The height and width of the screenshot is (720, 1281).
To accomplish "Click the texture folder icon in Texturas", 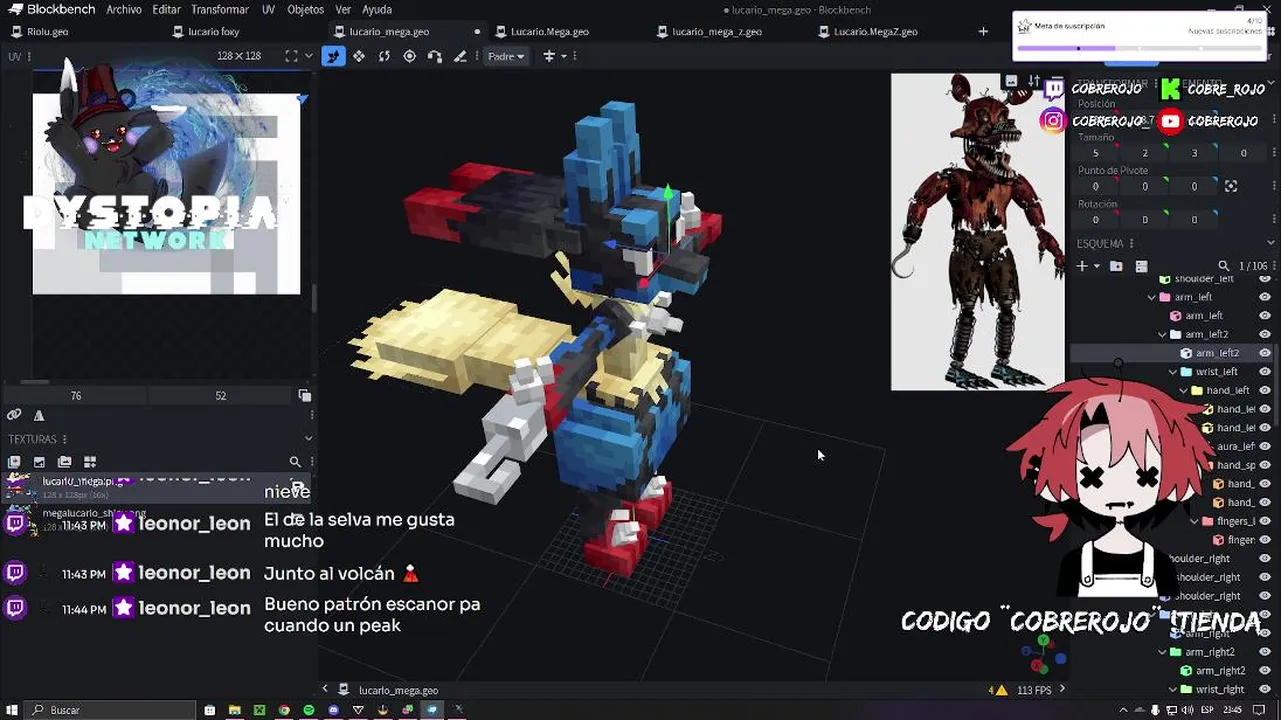I will coord(64,462).
